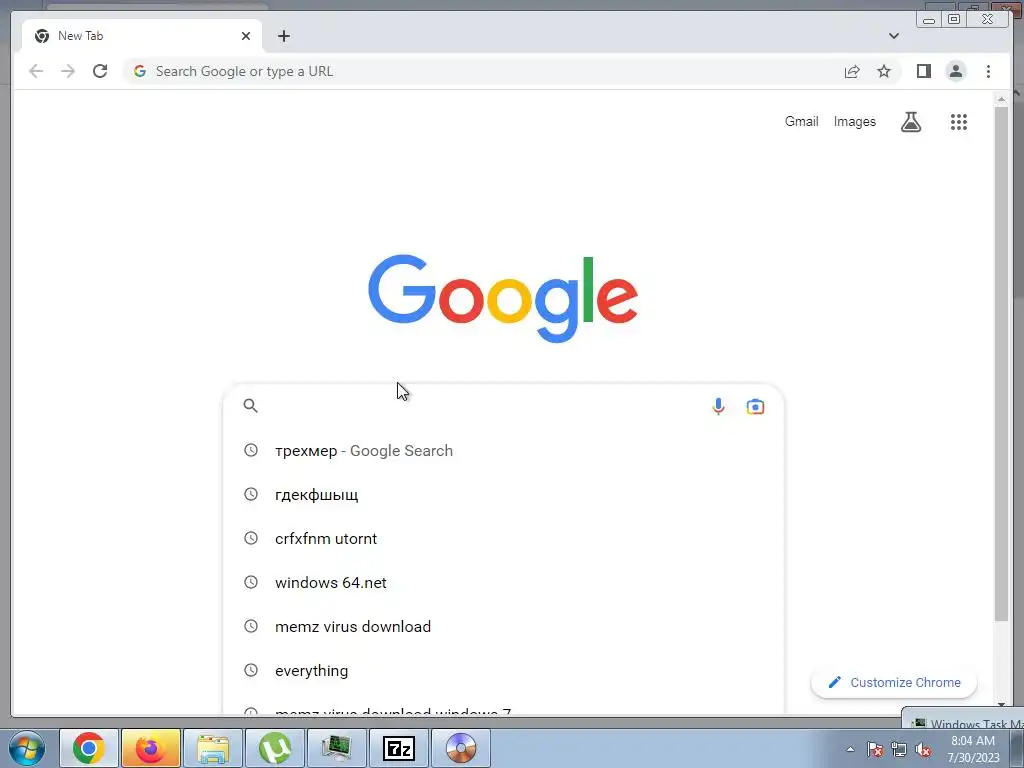
Task: Click the clock icon beside everything
Action: pos(251,669)
